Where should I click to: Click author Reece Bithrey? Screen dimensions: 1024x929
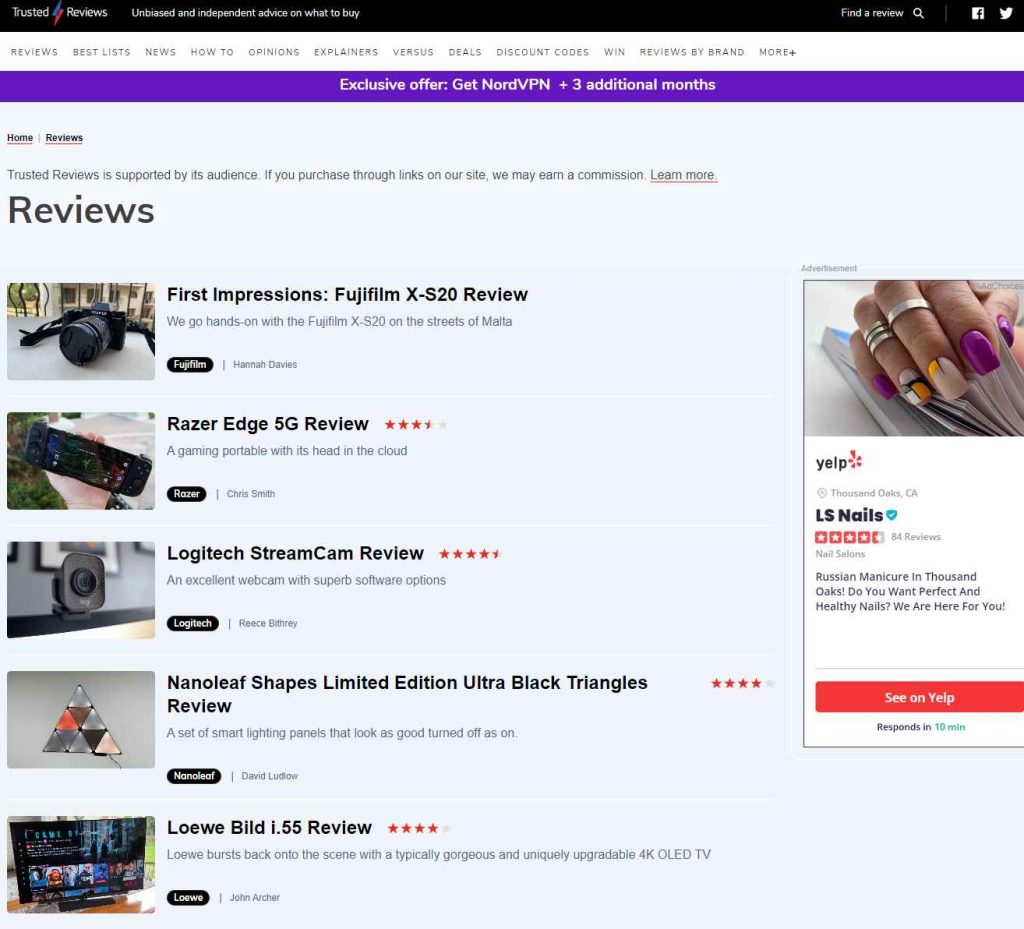click(268, 623)
